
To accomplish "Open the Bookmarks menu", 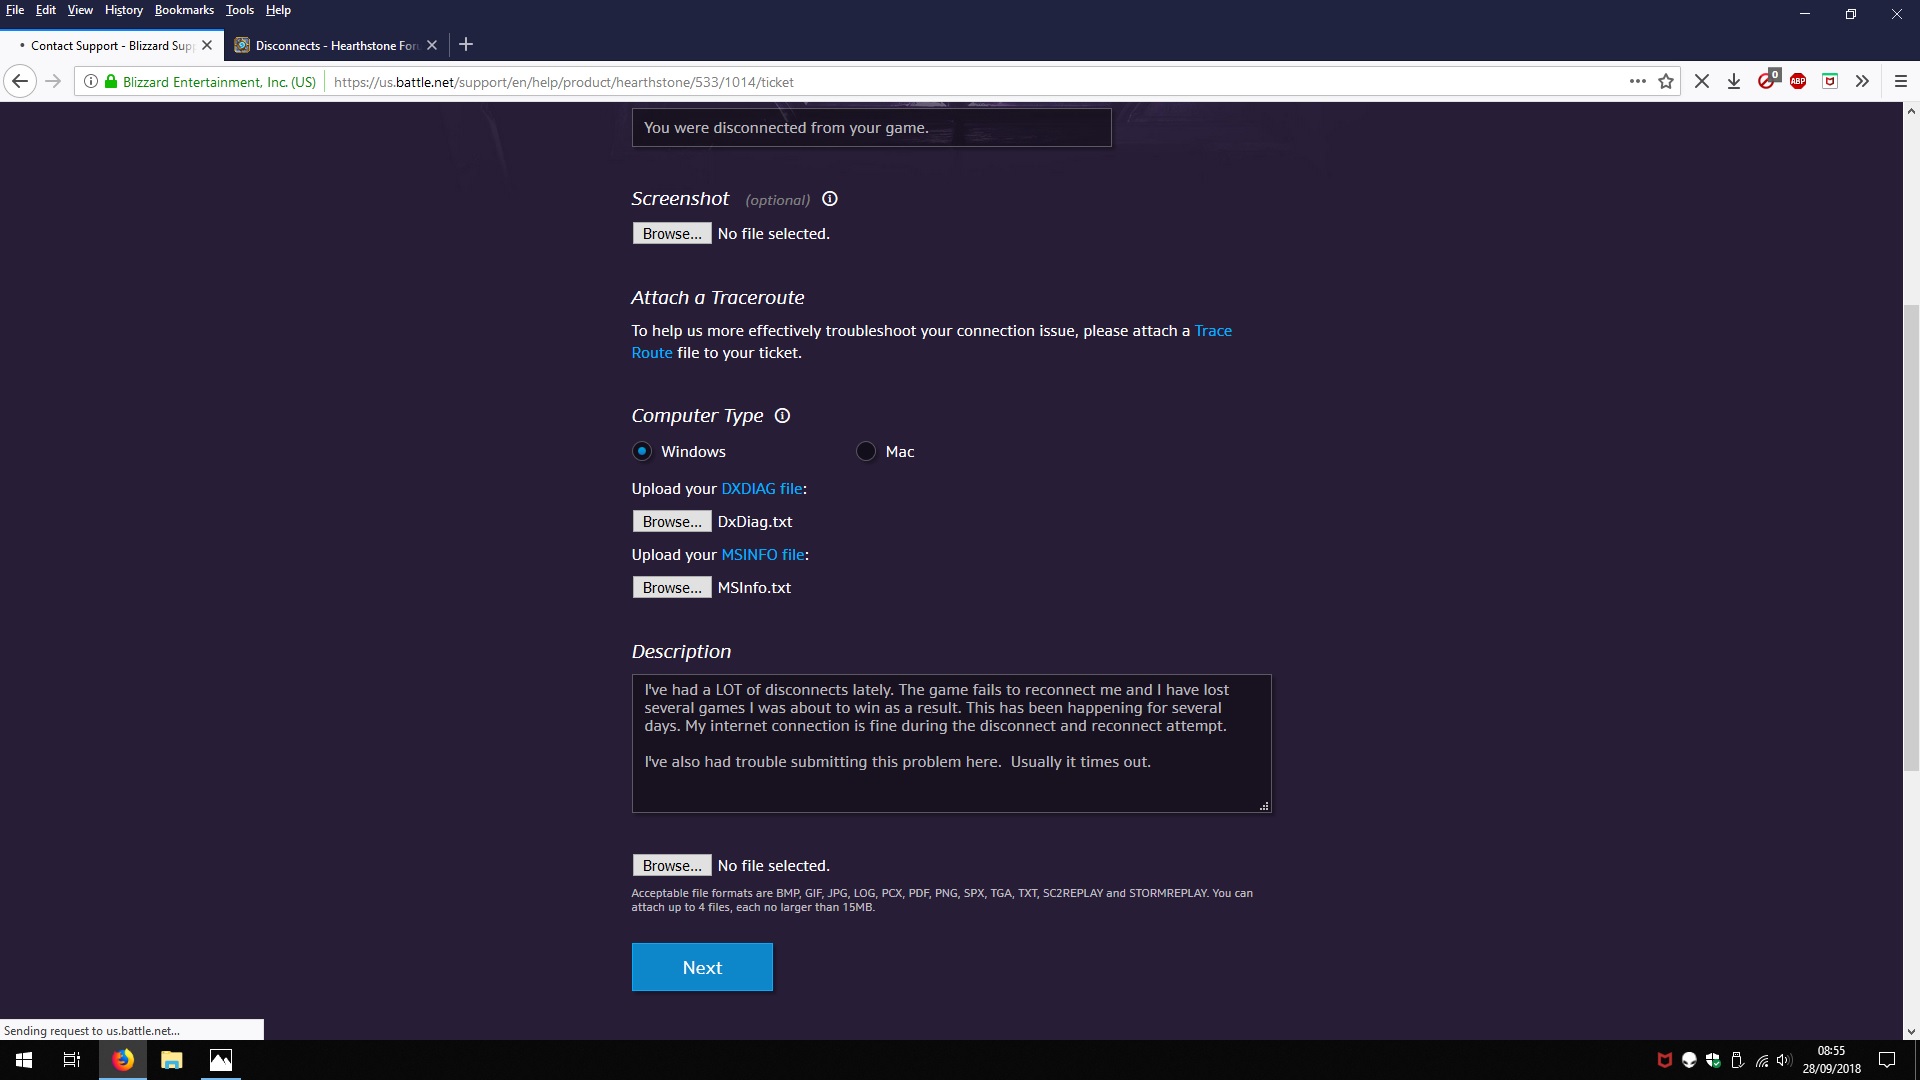I will [184, 10].
